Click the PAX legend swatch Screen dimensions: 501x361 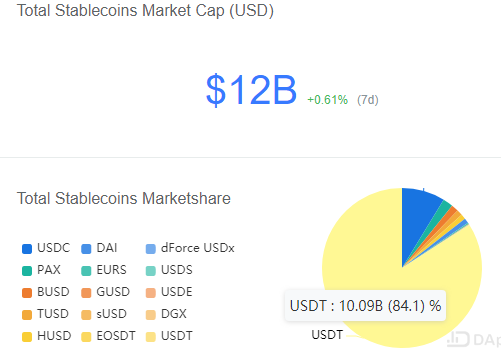pyautogui.click(x=27, y=271)
